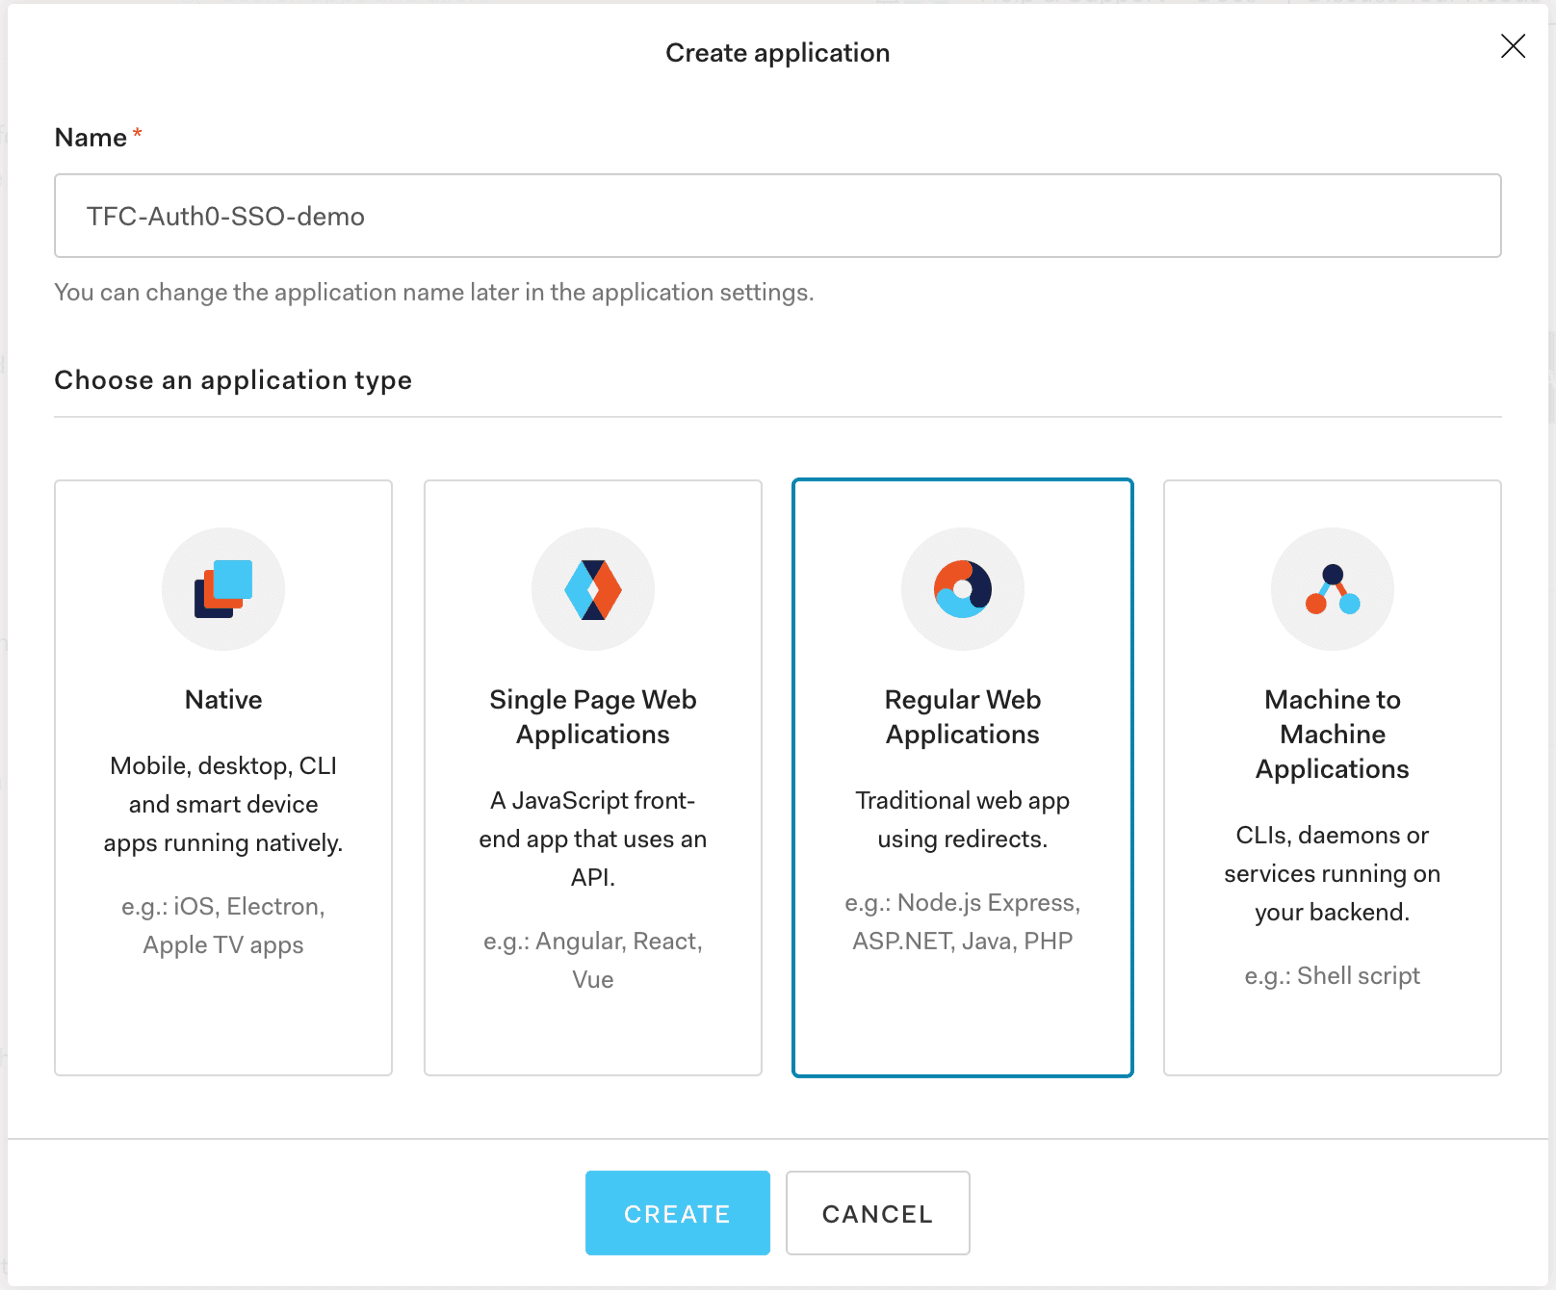Click 'Mobile, desktop, CLI and smart device' description

click(x=223, y=804)
